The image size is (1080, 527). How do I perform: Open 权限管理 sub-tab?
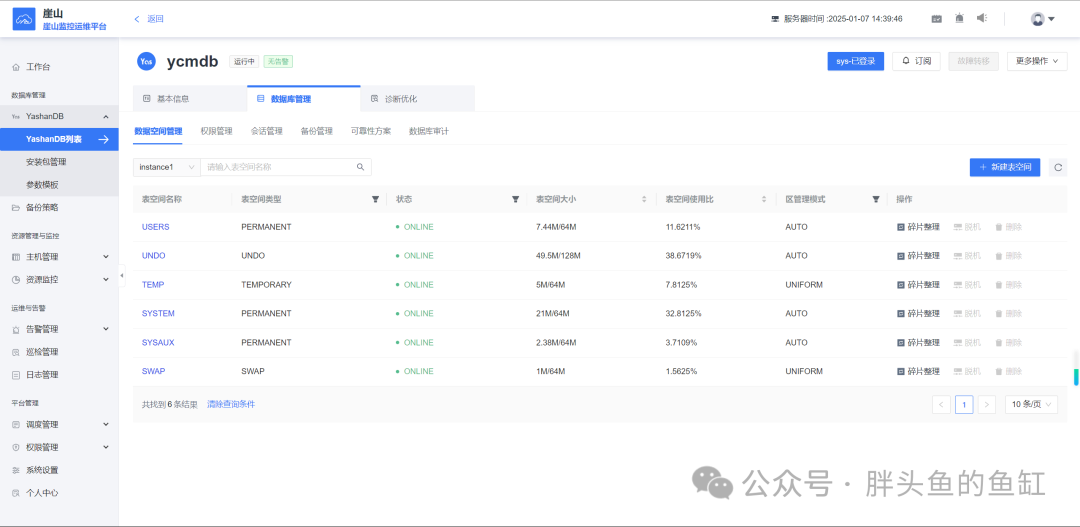click(x=216, y=131)
